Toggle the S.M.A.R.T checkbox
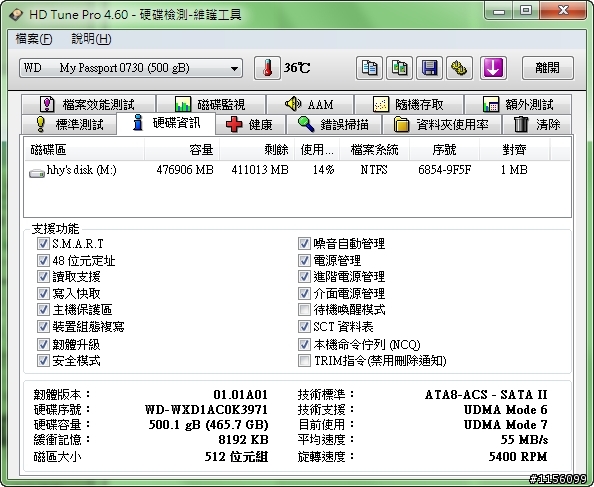Image resolution: width=594 pixels, height=487 pixels. [x=43, y=244]
